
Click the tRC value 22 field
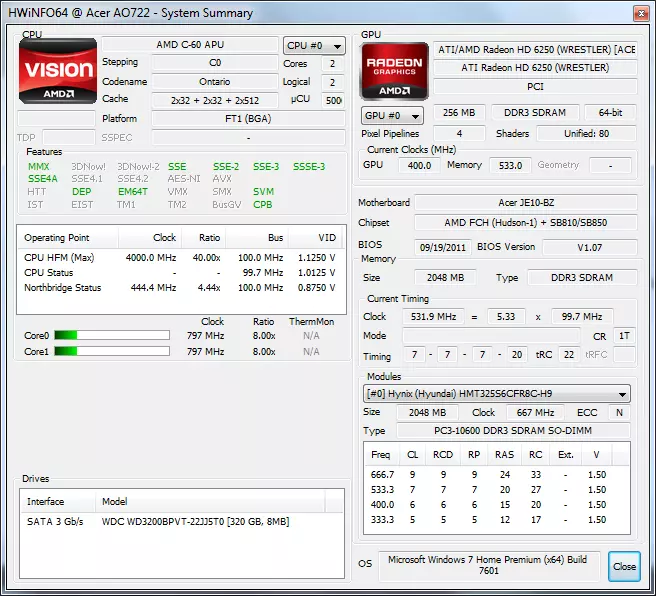point(568,355)
